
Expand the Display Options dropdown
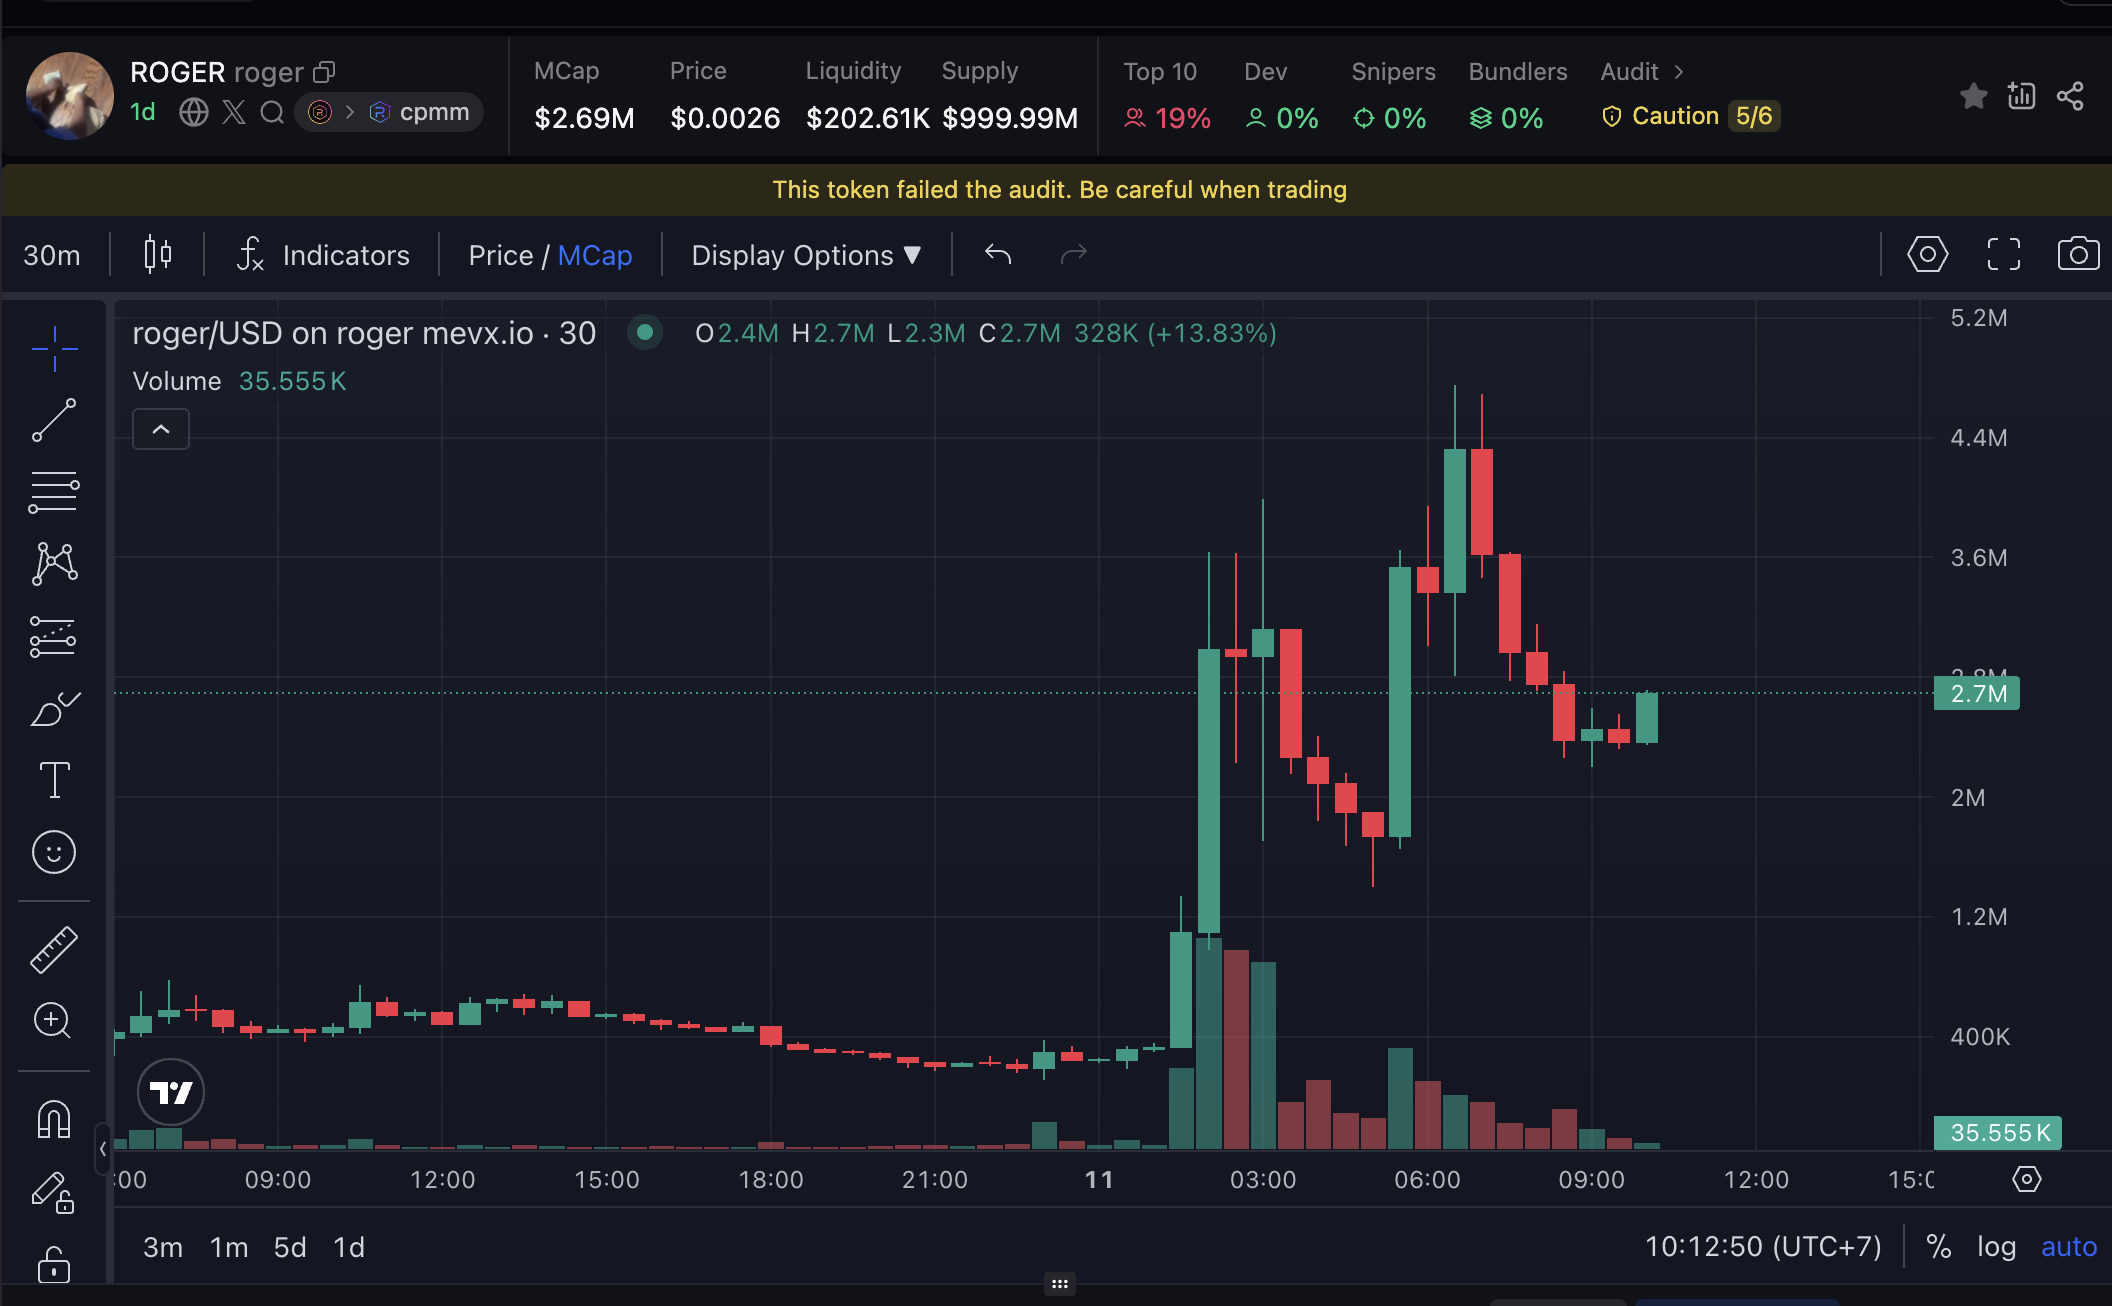(806, 255)
